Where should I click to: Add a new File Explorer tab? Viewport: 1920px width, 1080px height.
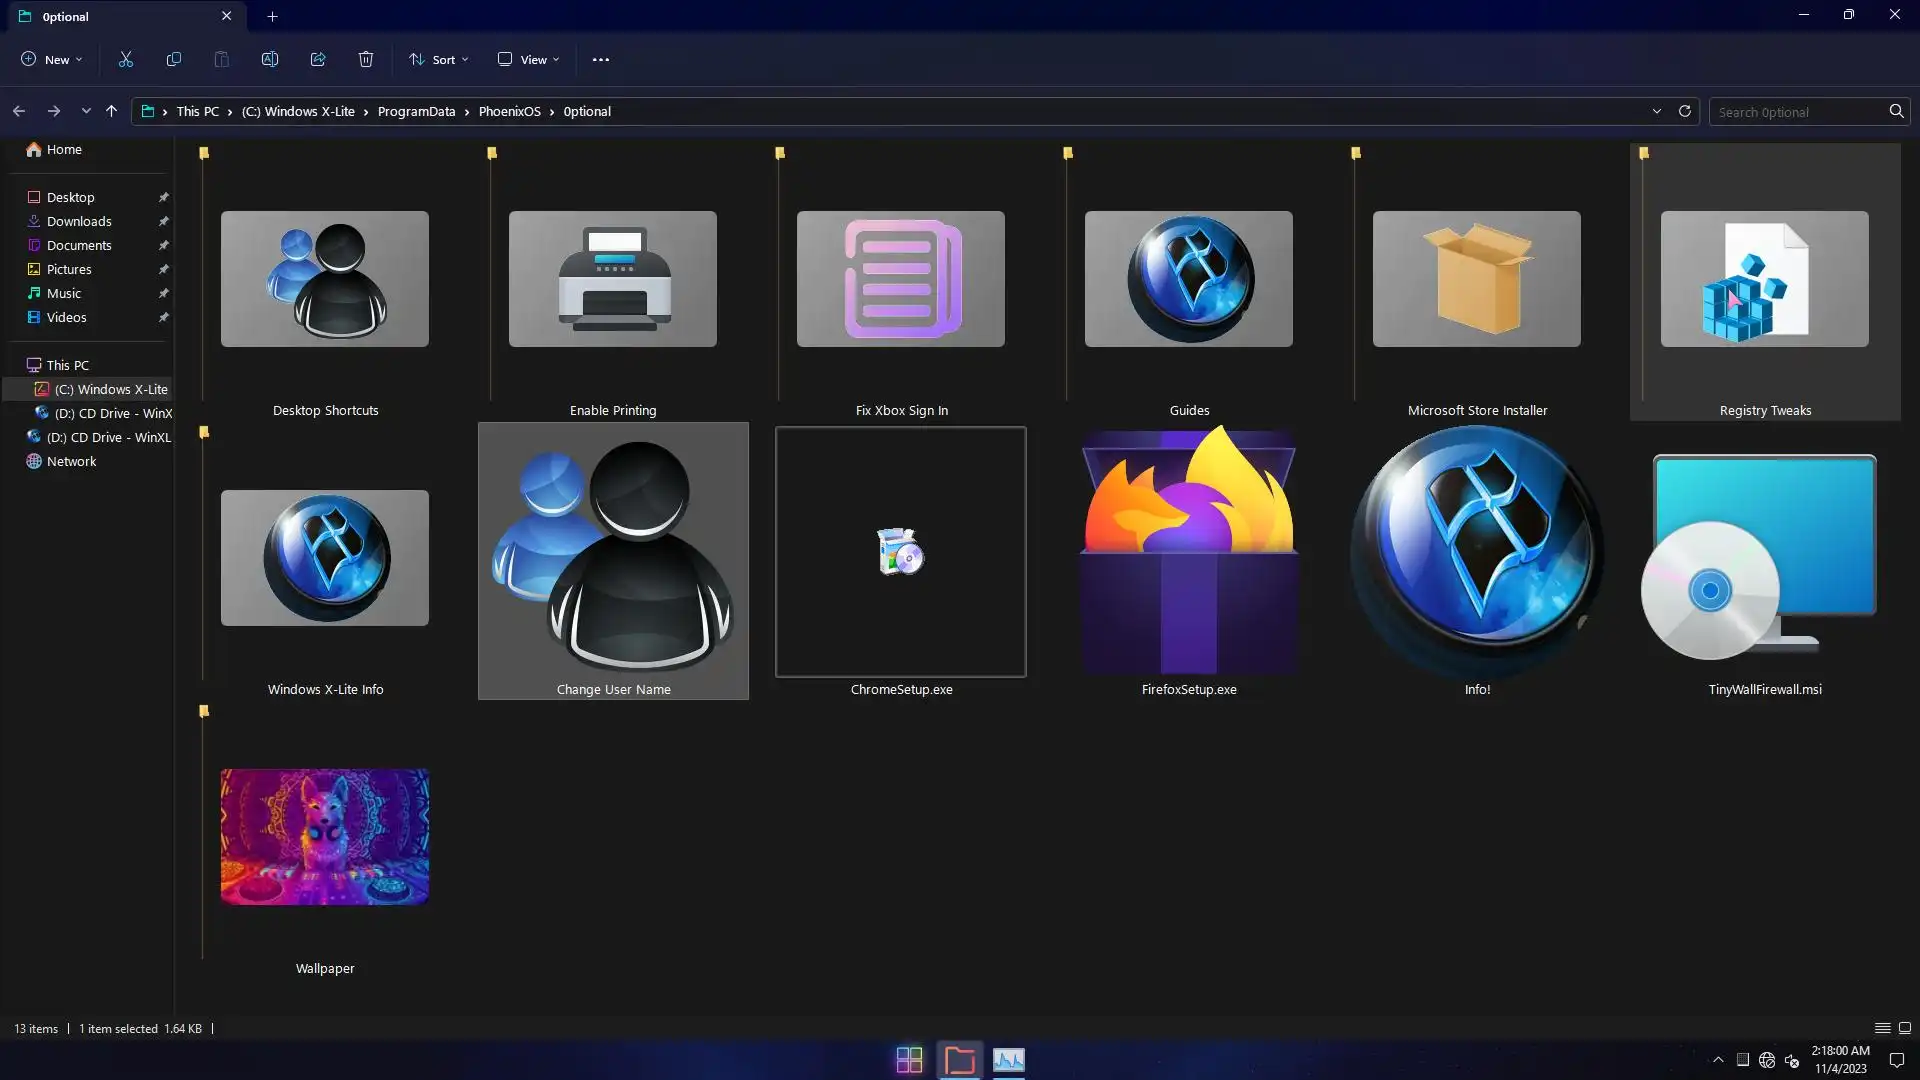(x=272, y=16)
